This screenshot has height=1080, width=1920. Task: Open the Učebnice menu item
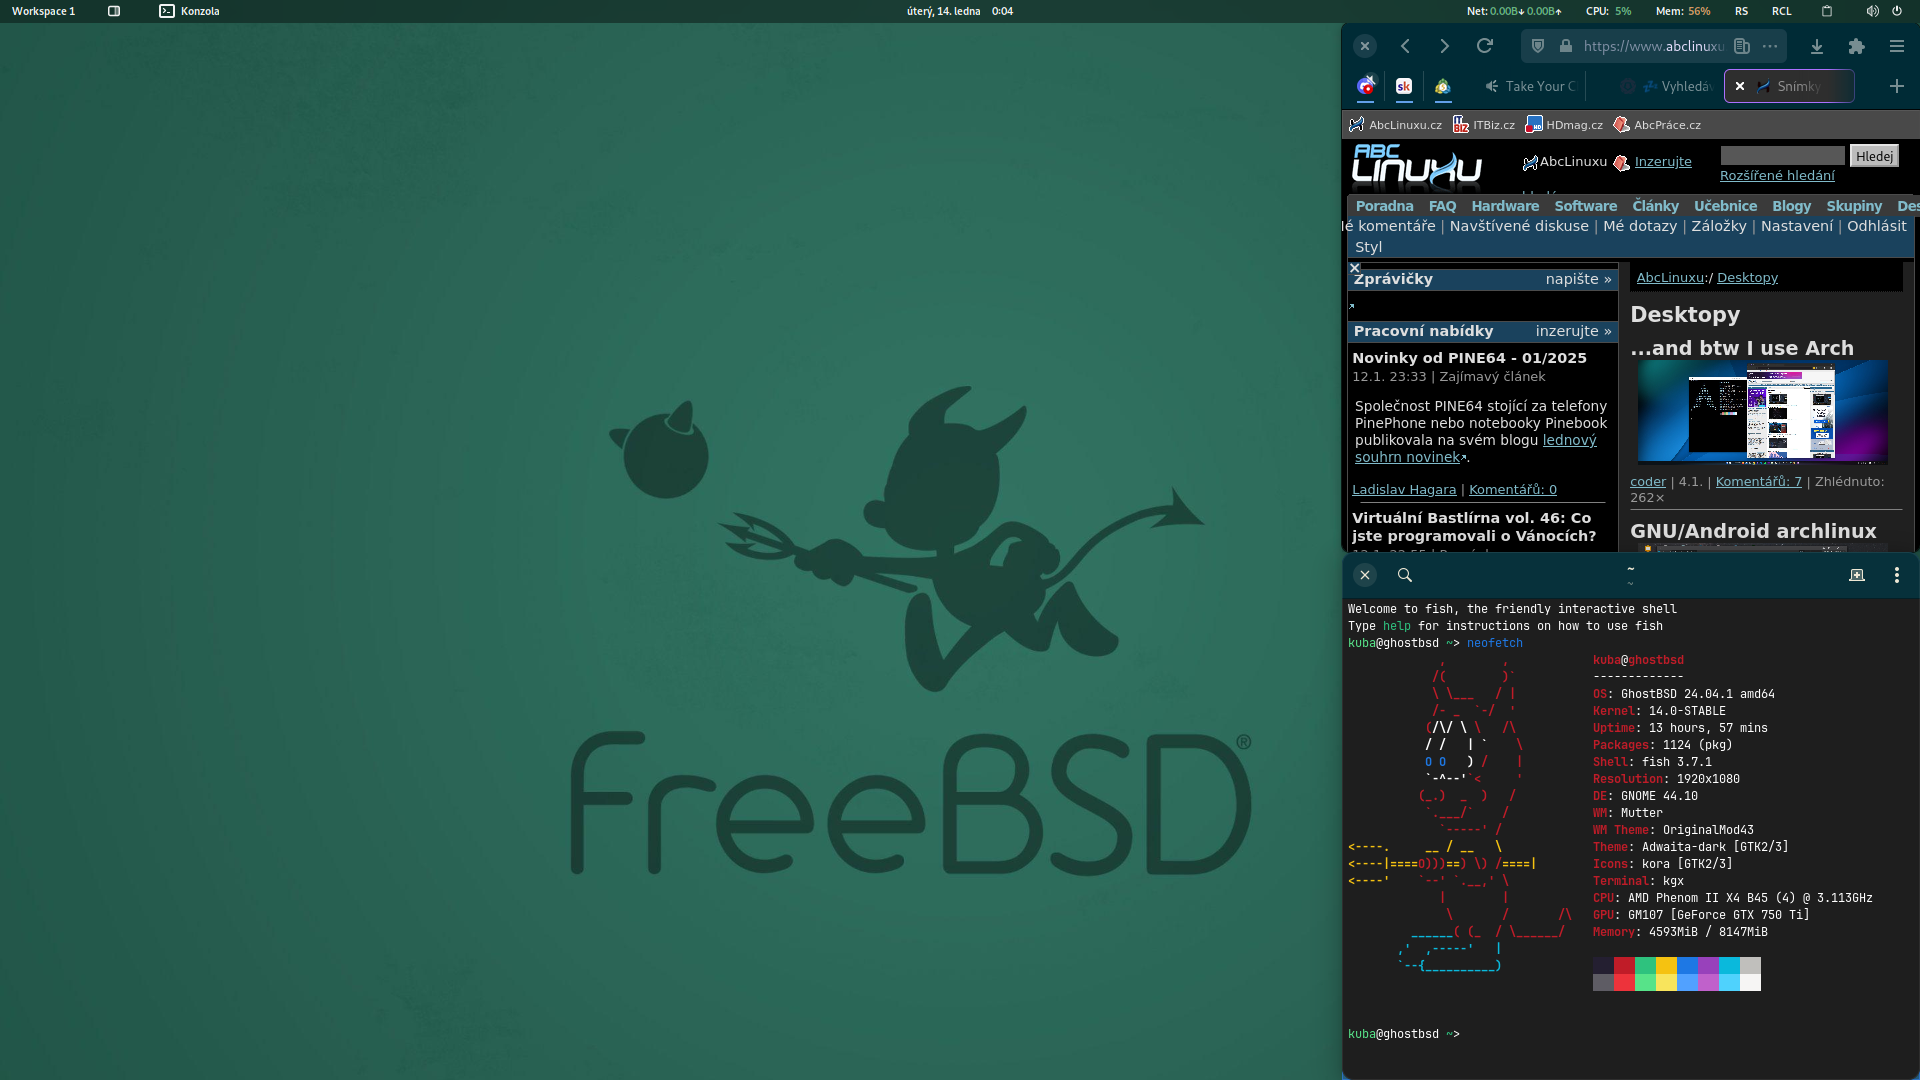[x=1725, y=206]
